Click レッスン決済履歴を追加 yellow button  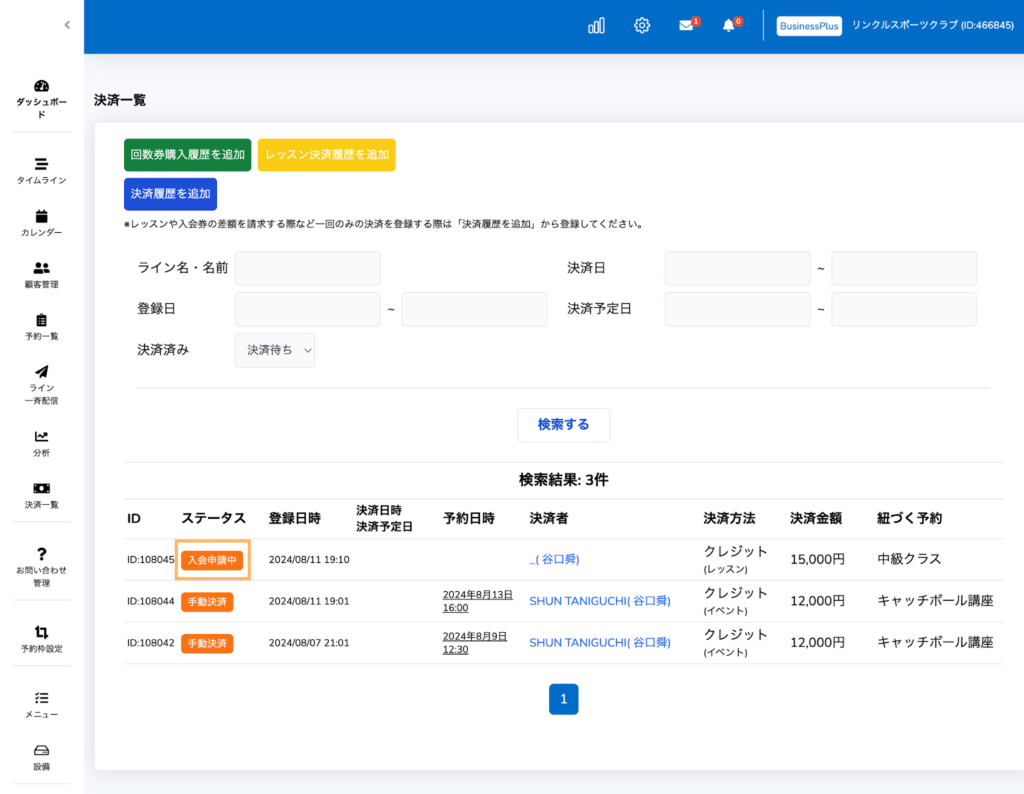click(x=327, y=155)
